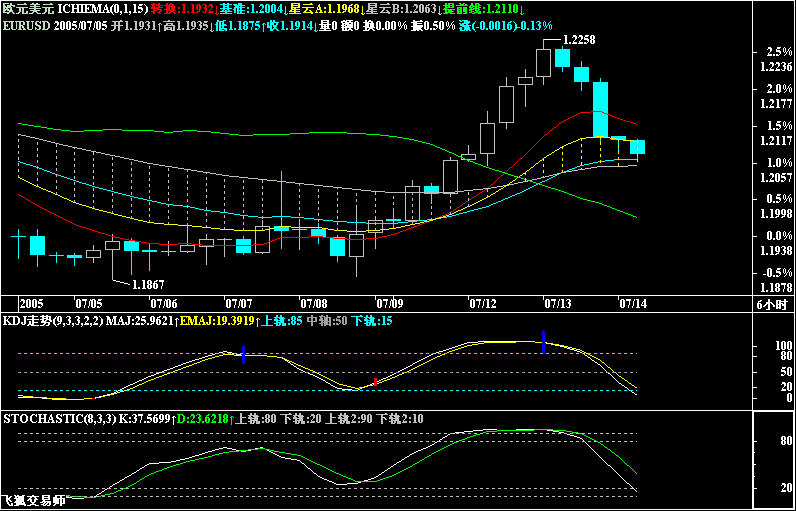Select the turnover rate 换0.00%
The width and height of the screenshot is (796, 511).
click(x=385, y=26)
